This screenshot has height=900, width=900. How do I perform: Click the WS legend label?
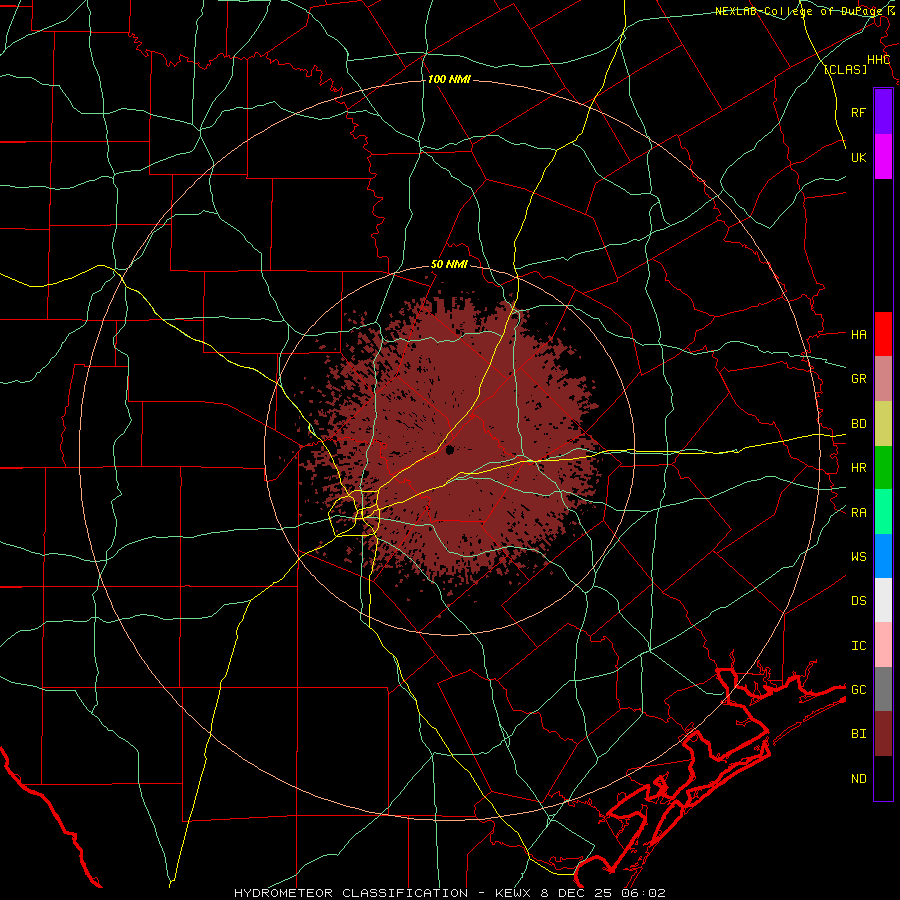(858, 556)
